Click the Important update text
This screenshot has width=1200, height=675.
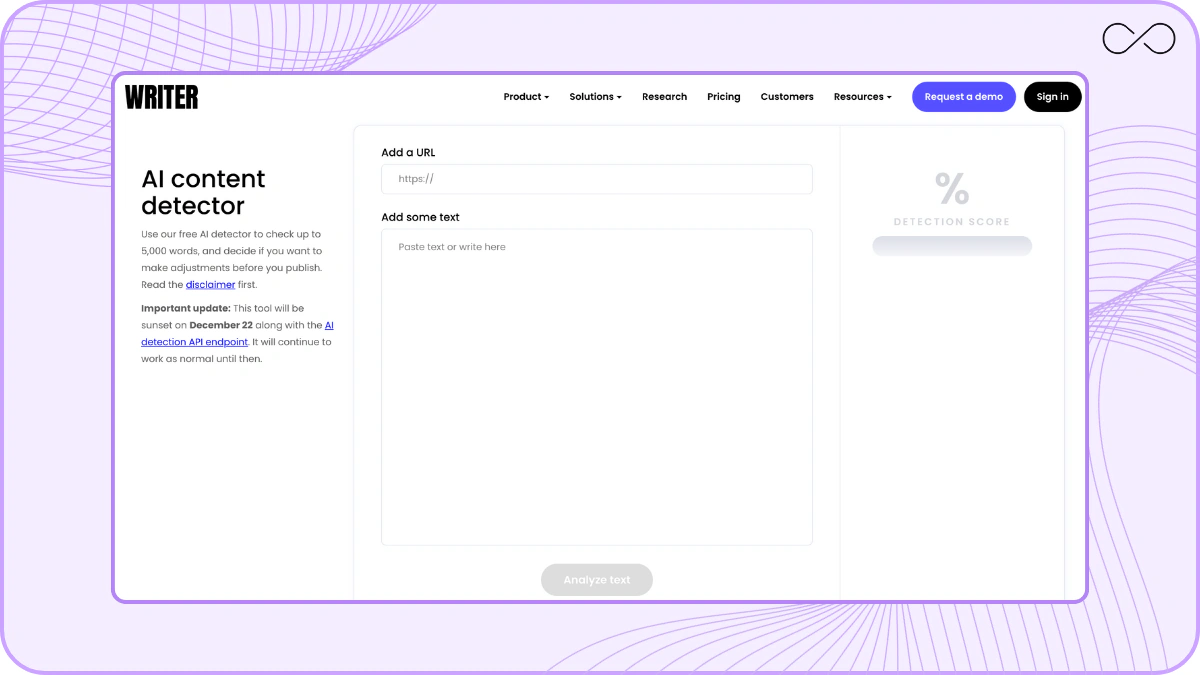[x=185, y=308]
